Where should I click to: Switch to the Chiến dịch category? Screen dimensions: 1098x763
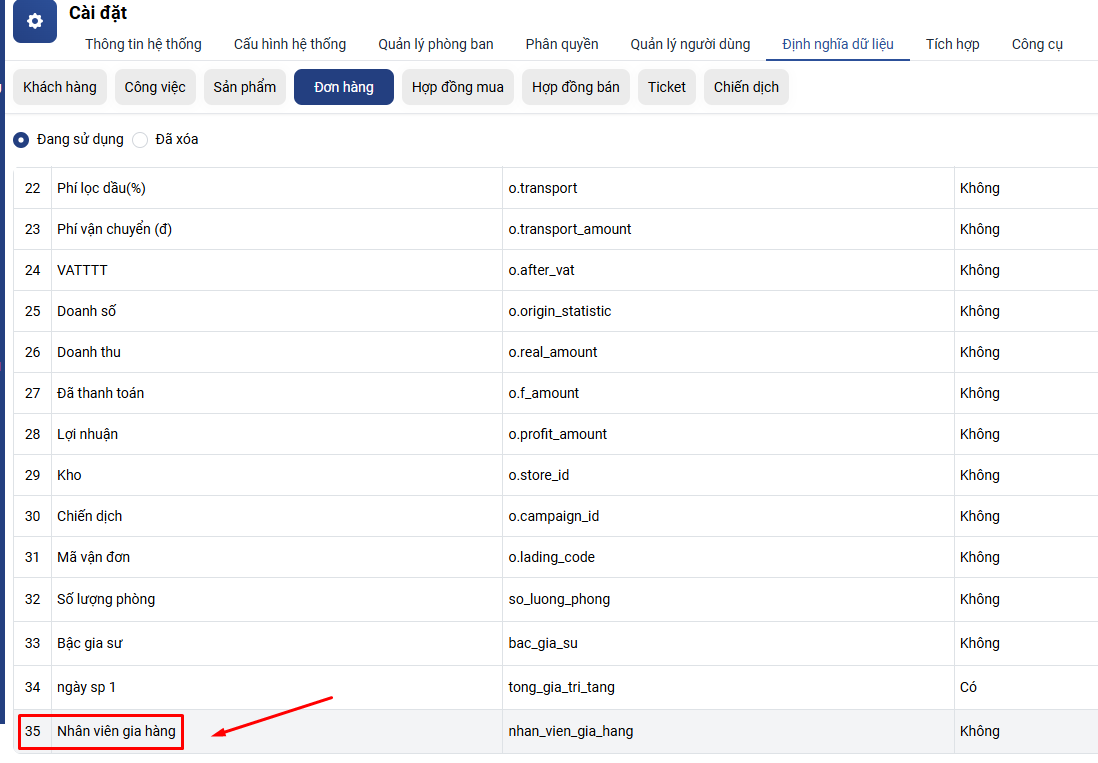click(746, 87)
